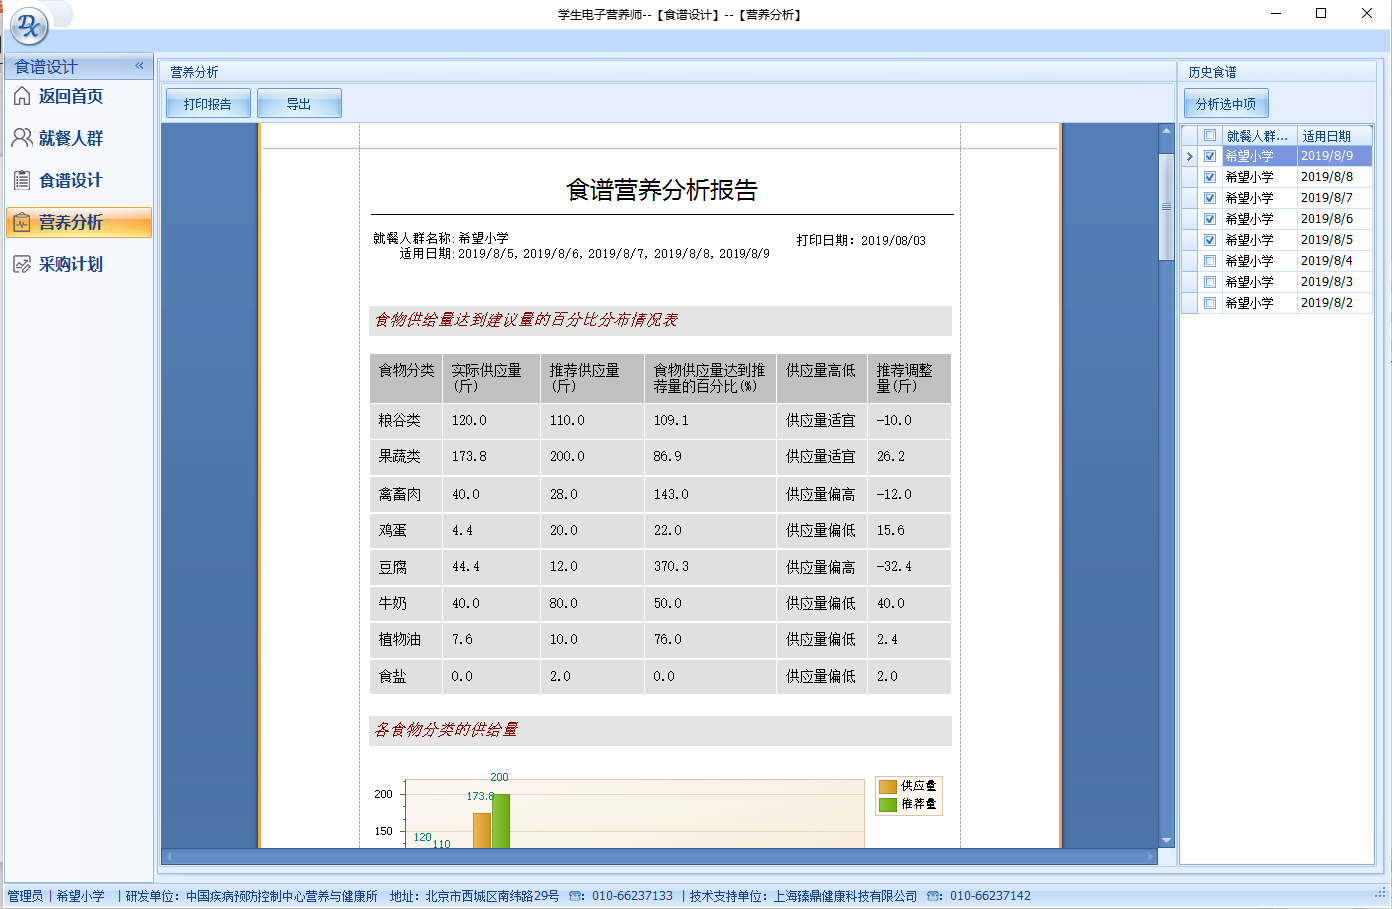Click 打印日期: 2019/08/03 text
Image resolution: width=1392 pixels, height=909 pixels.
pos(861,240)
